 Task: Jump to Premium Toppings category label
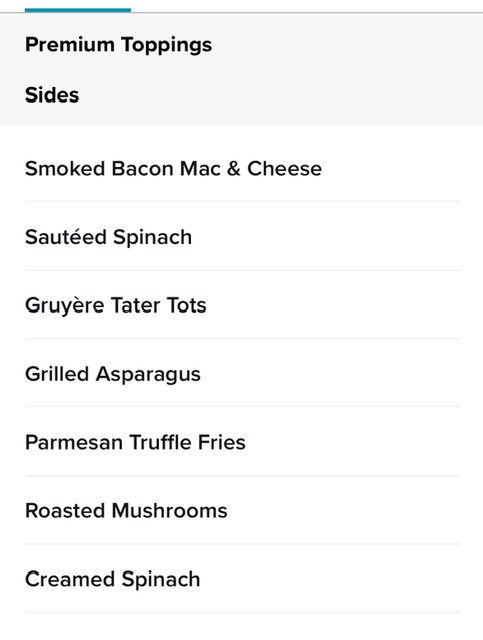pos(118,45)
